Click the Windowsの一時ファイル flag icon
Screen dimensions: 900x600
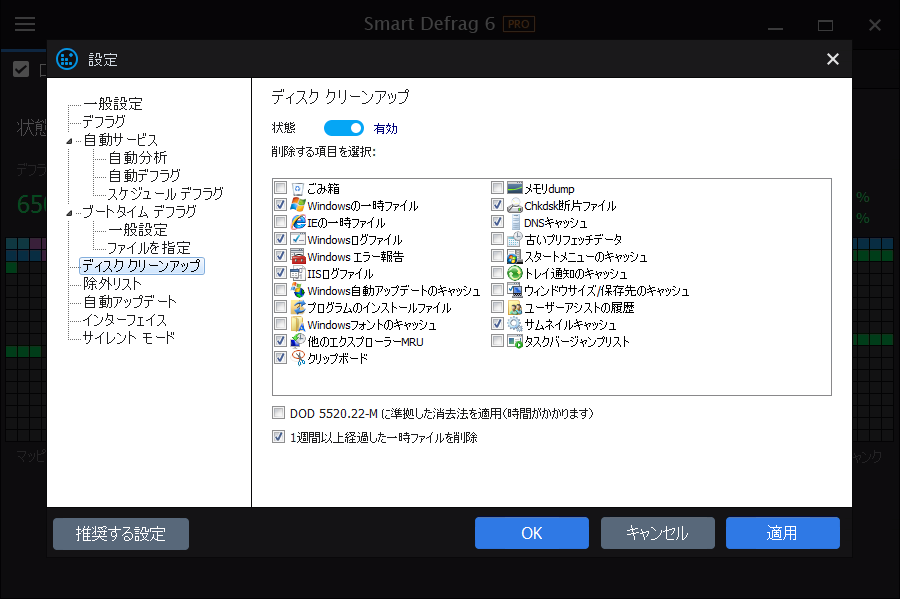coord(297,205)
